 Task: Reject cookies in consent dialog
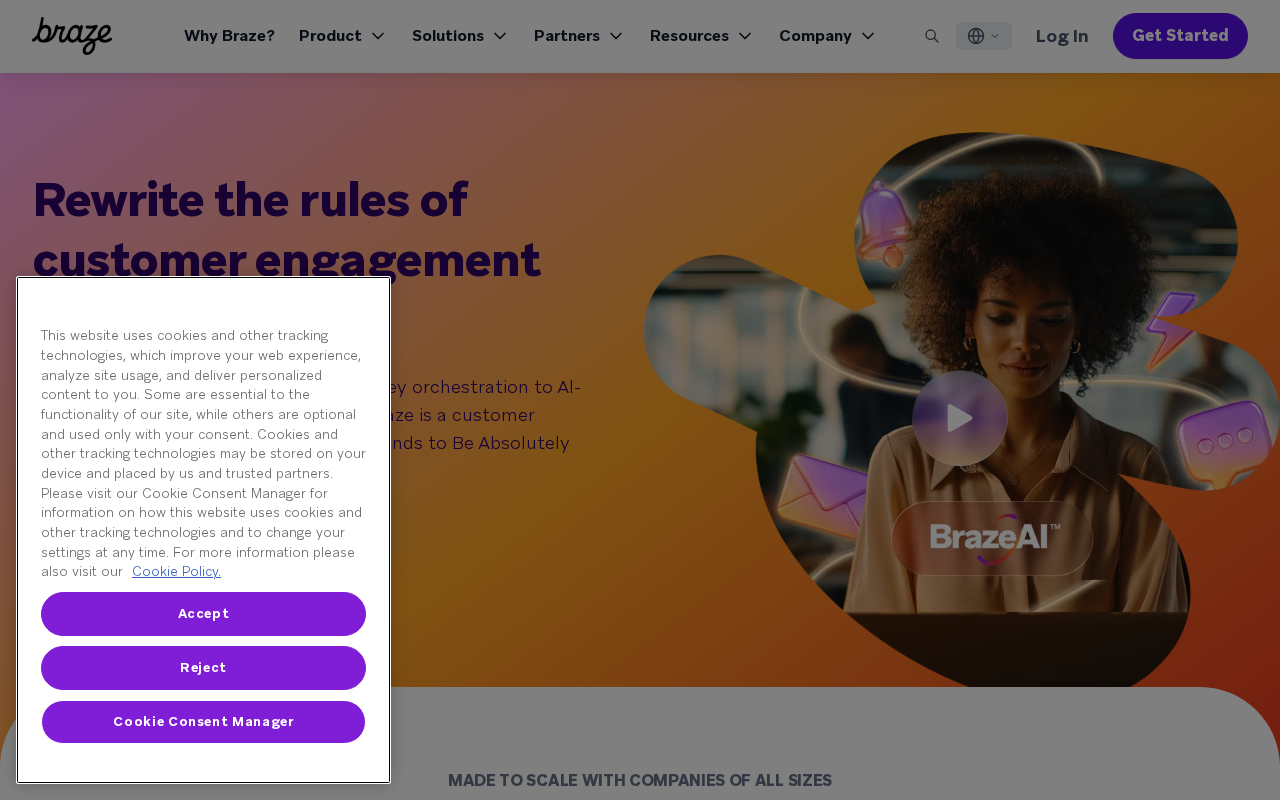click(x=203, y=668)
